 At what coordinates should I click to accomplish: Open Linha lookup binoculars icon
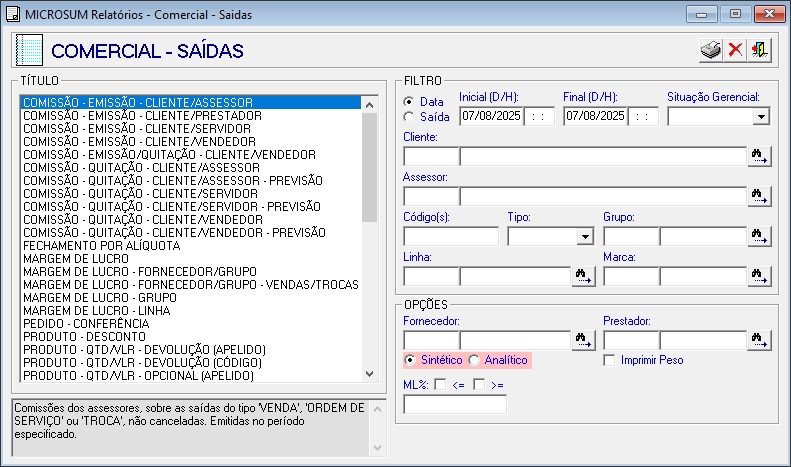[x=584, y=276]
